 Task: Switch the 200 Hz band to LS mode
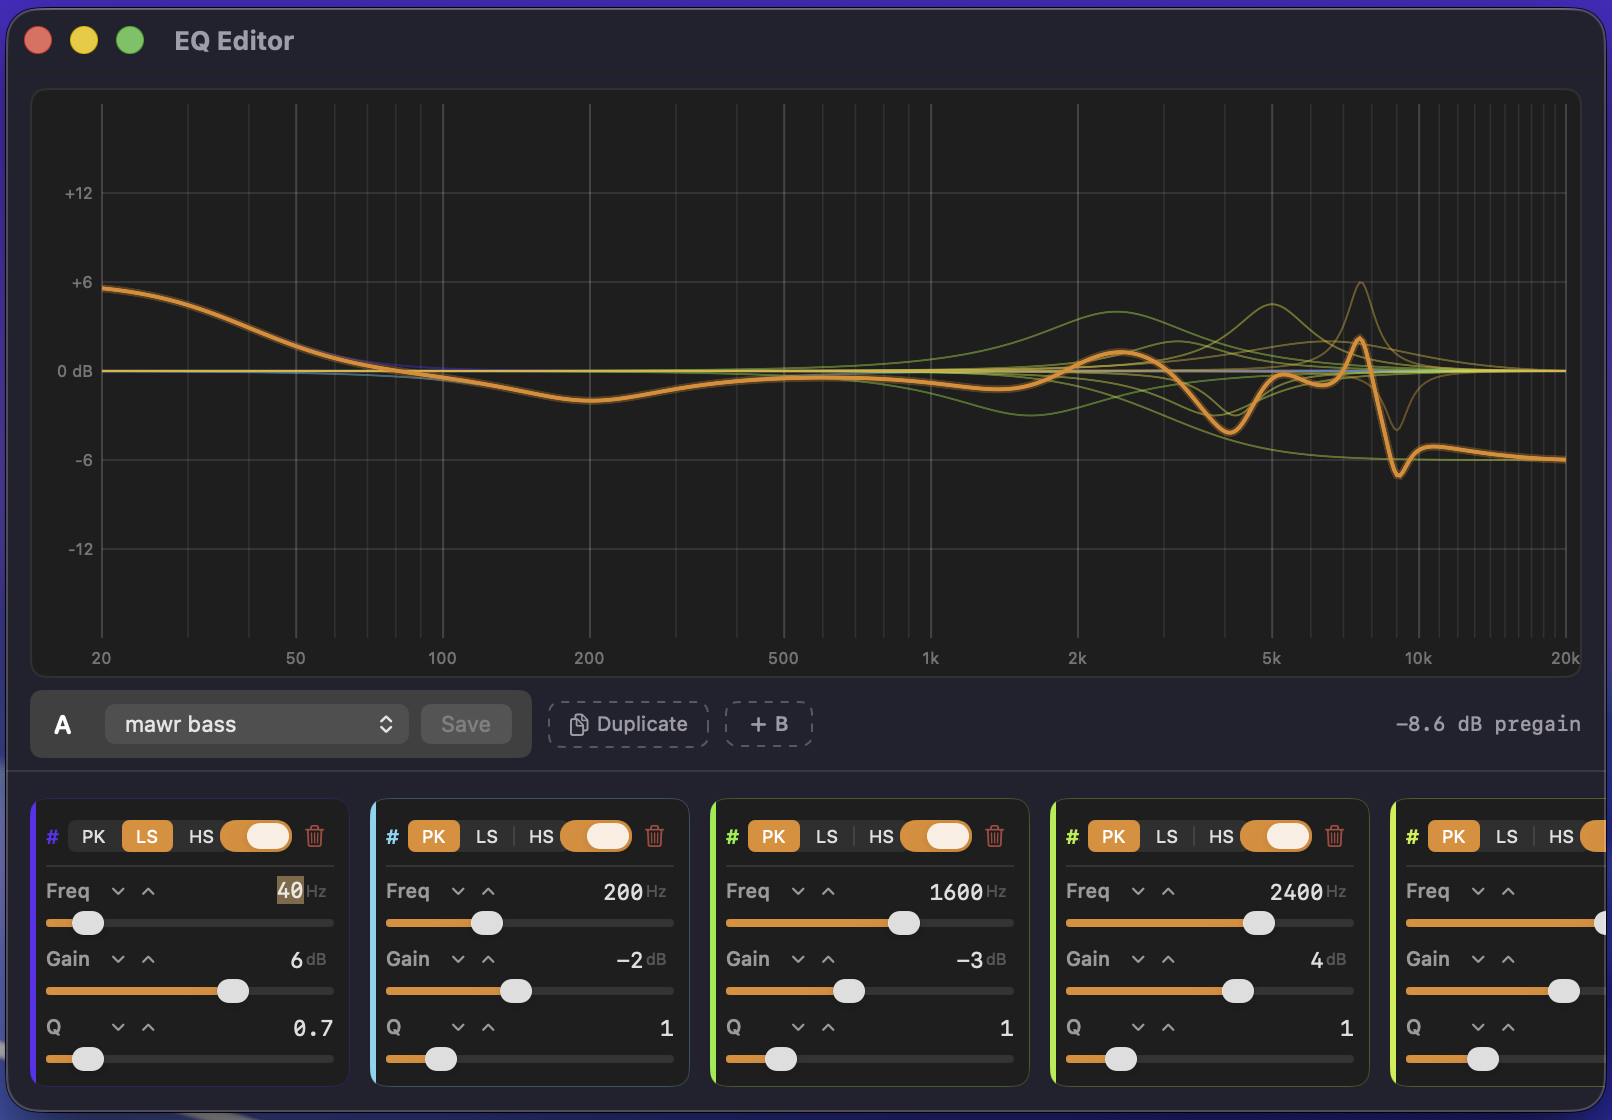[487, 836]
